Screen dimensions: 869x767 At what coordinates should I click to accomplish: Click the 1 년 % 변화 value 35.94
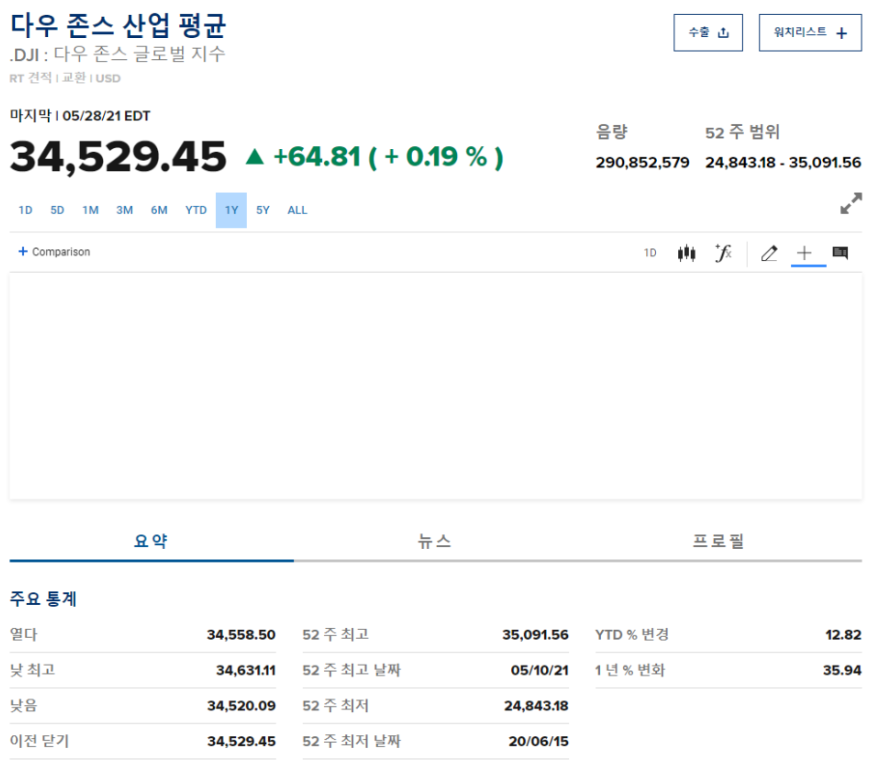click(842, 671)
